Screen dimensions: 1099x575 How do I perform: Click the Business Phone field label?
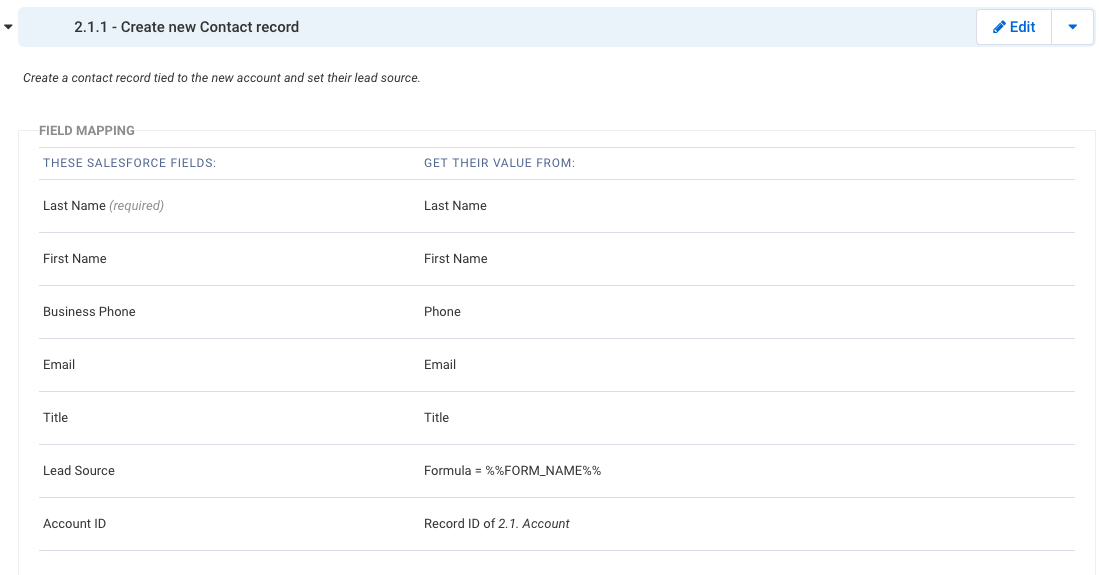click(89, 311)
